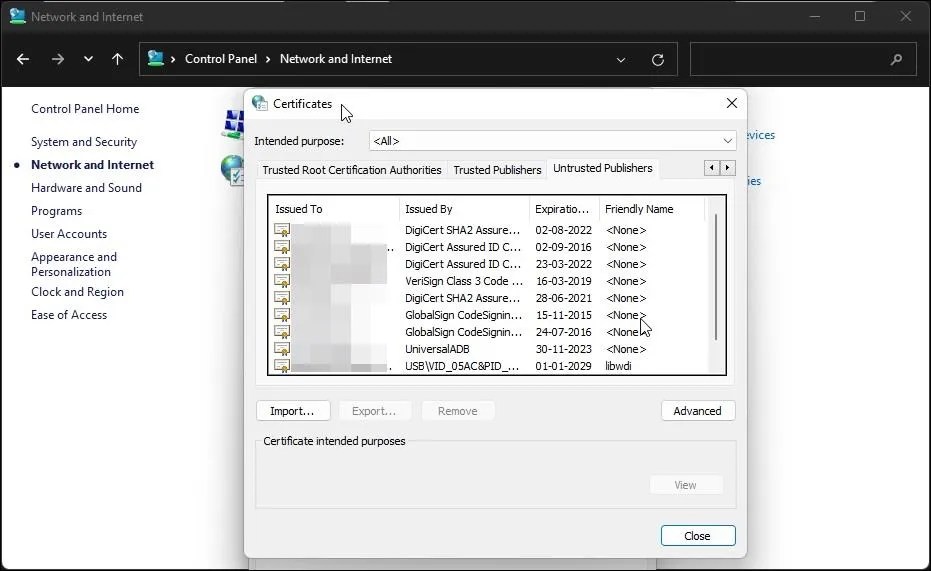Click the search magnifier icon
This screenshot has width=931, height=571.
tap(897, 59)
